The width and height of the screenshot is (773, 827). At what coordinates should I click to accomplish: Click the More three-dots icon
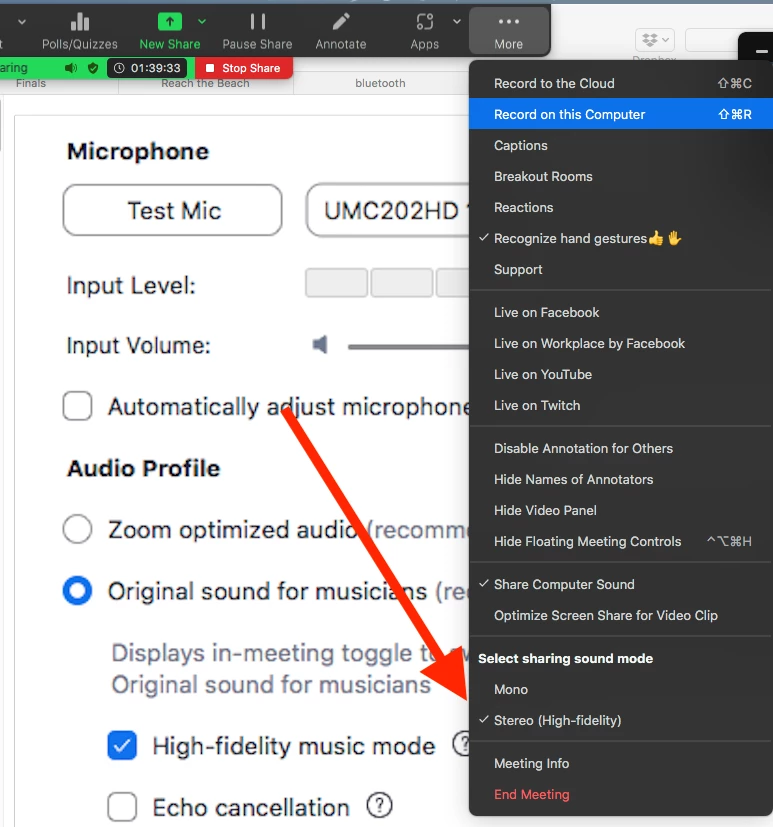(508, 22)
